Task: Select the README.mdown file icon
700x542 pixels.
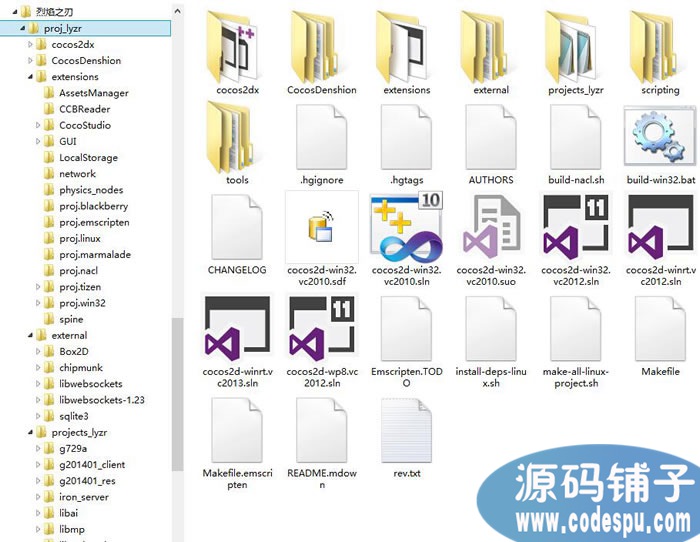Action: point(321,430)
